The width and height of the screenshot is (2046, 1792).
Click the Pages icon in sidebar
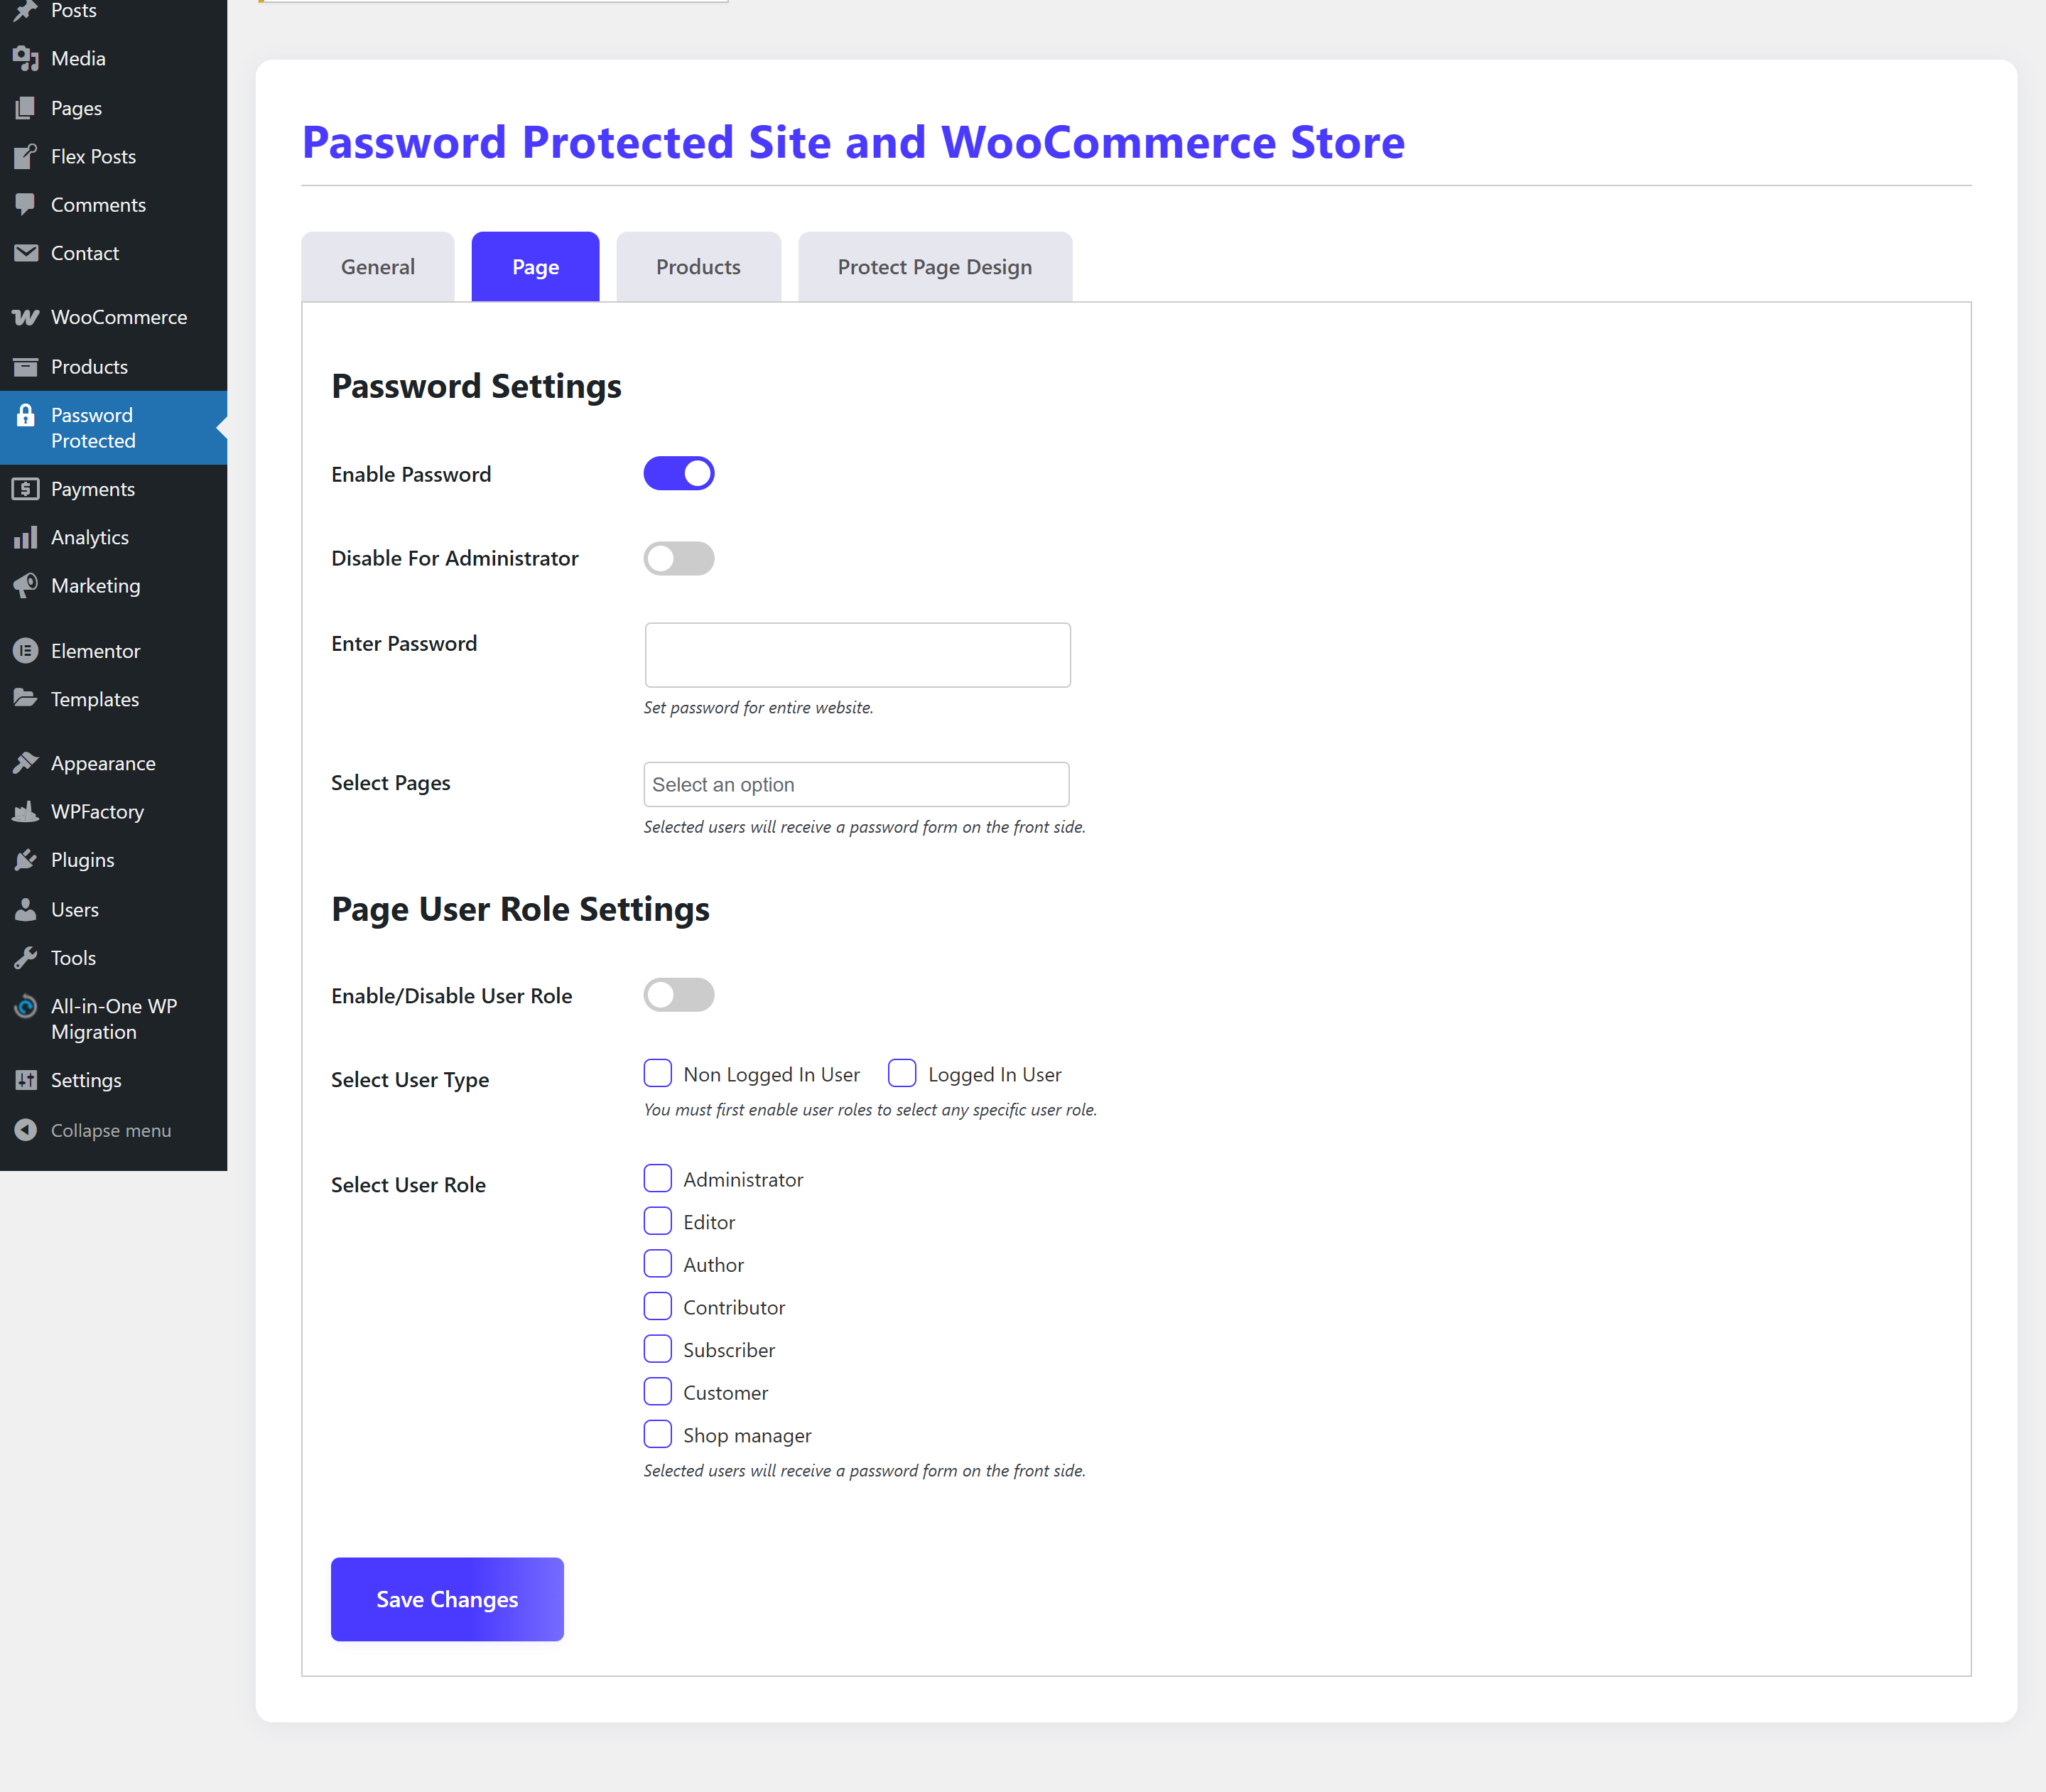click(26, 108)
